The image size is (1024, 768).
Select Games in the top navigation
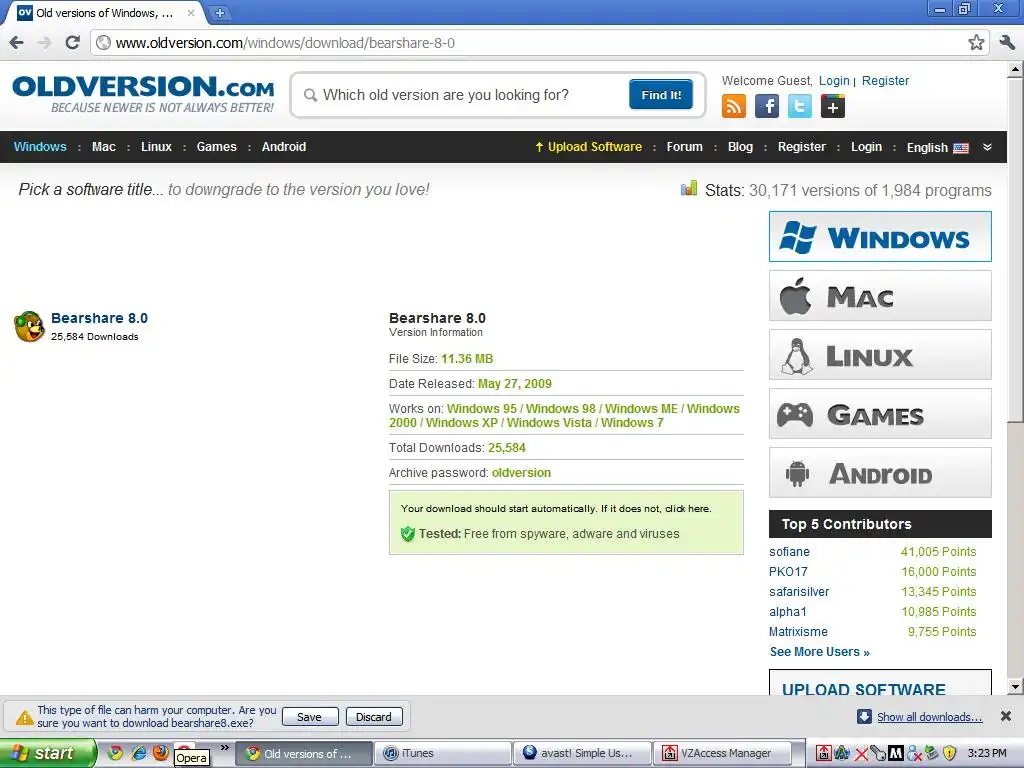216,147
